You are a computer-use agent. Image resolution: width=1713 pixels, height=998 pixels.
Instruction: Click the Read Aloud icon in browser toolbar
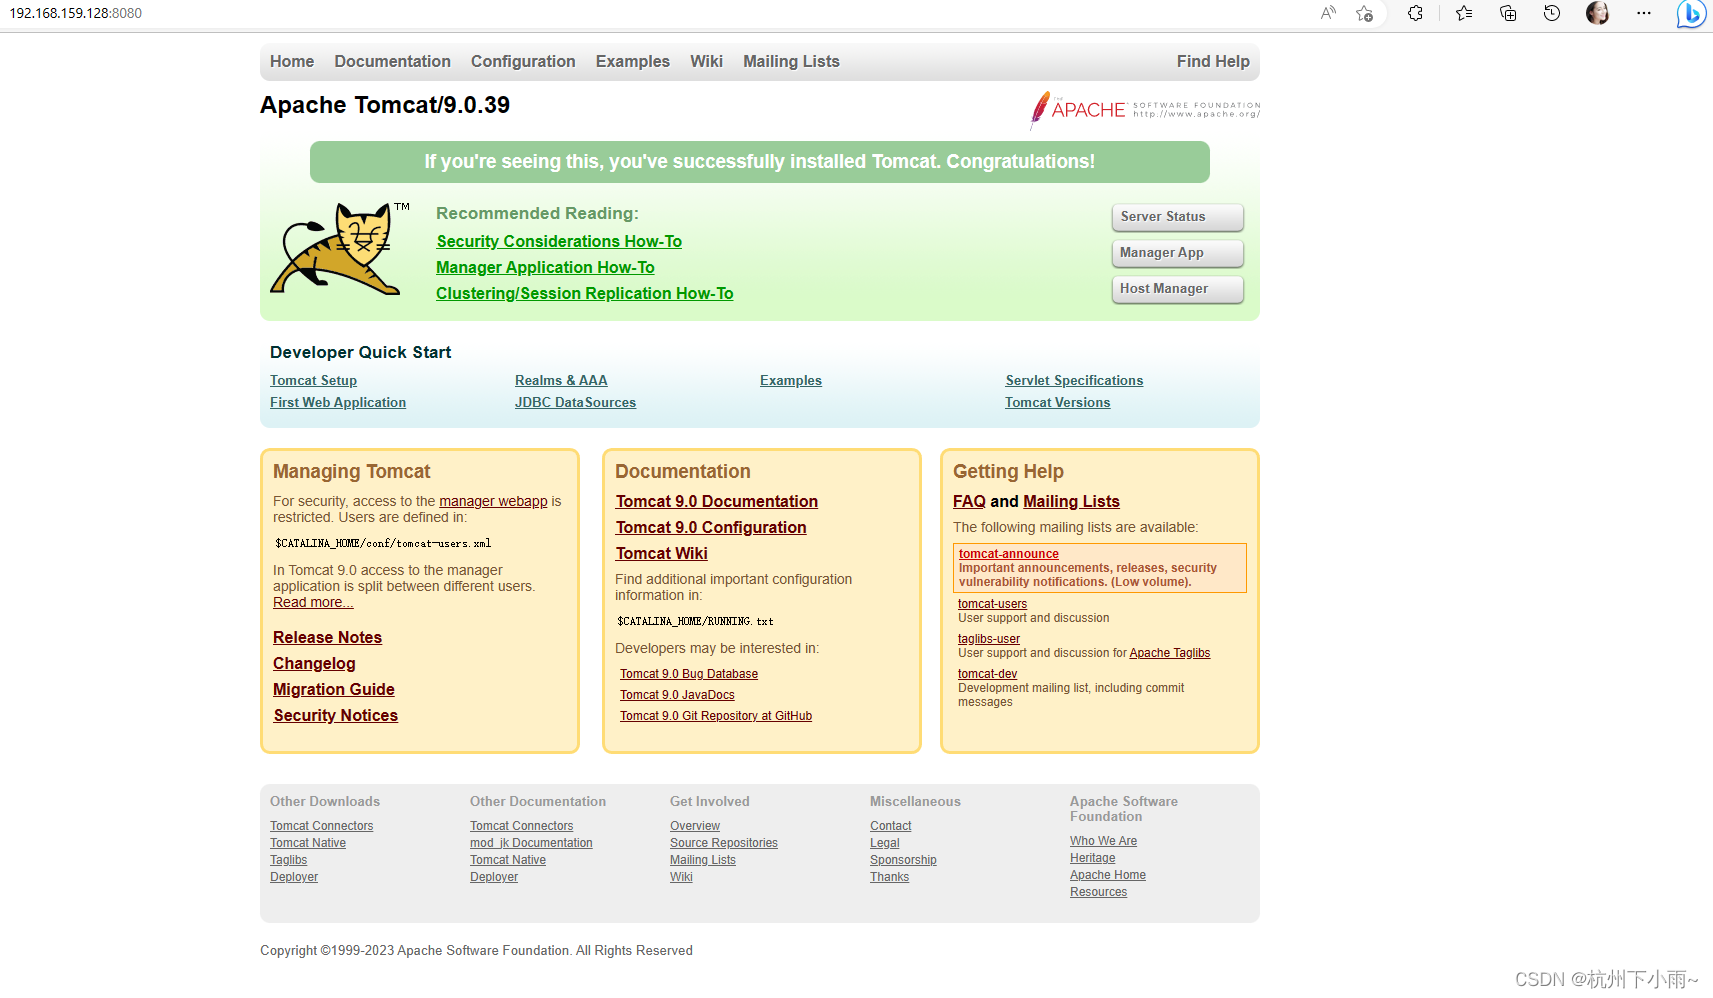(1328, 13)
